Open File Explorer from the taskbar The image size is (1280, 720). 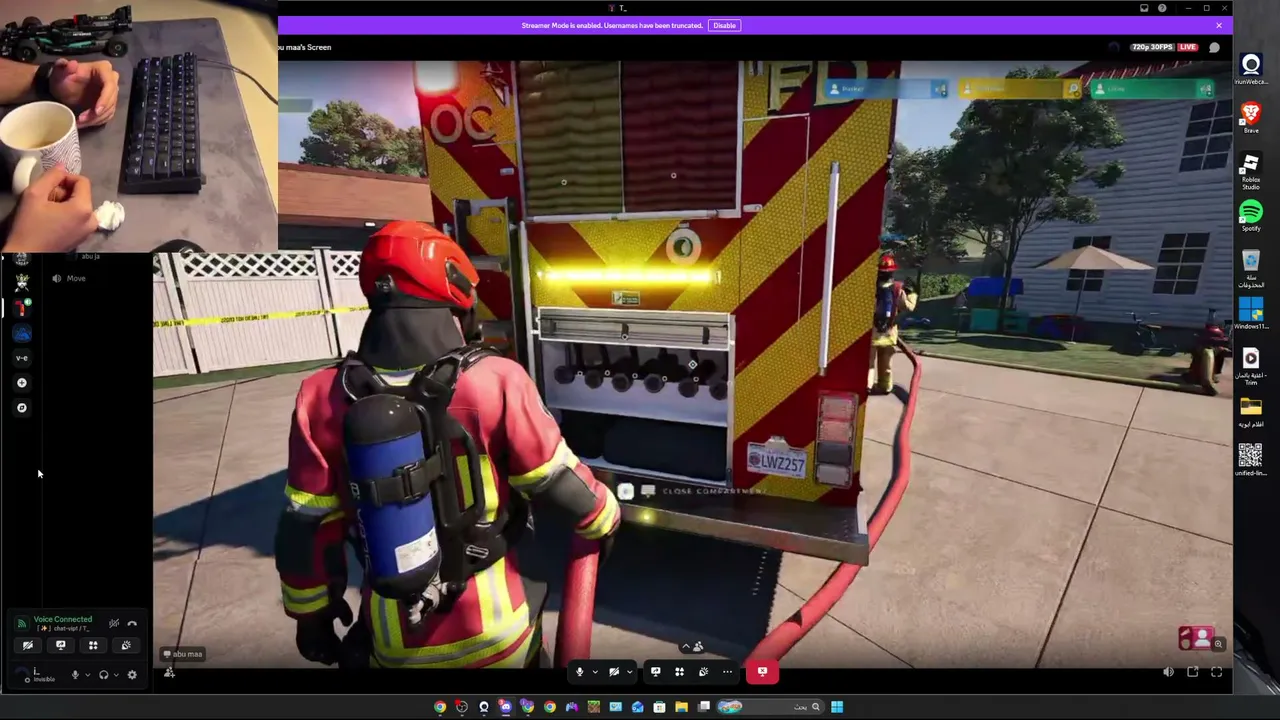pos(682,707)
